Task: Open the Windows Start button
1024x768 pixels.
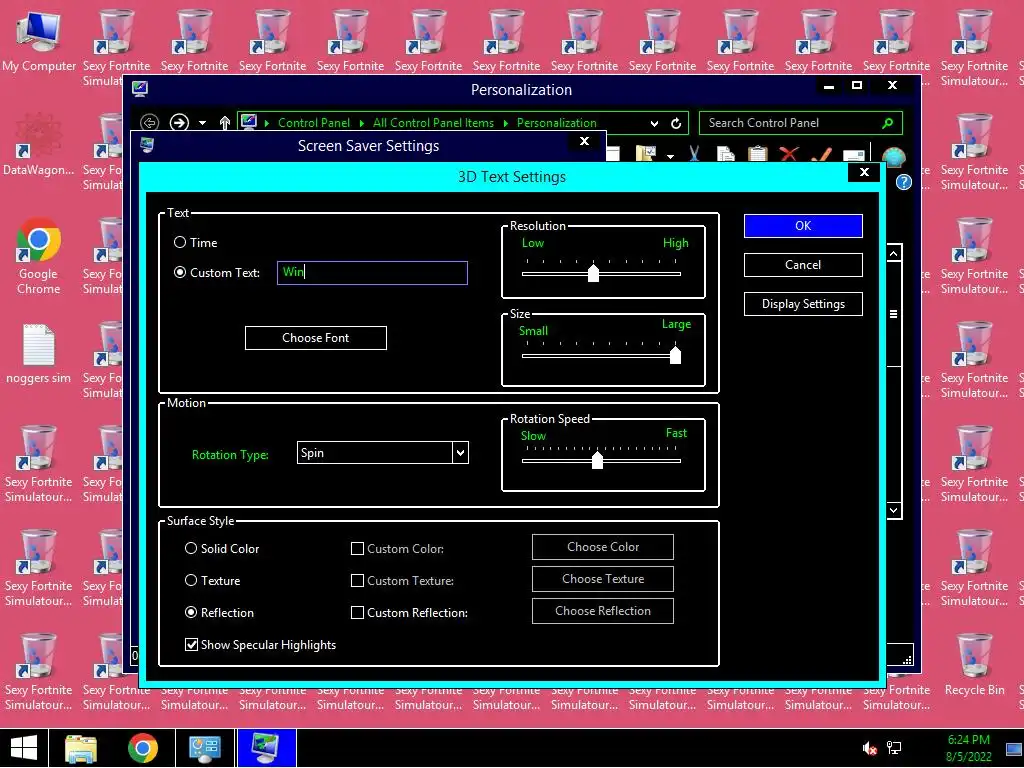Action: pyautogui.click(x=24, y=748)
